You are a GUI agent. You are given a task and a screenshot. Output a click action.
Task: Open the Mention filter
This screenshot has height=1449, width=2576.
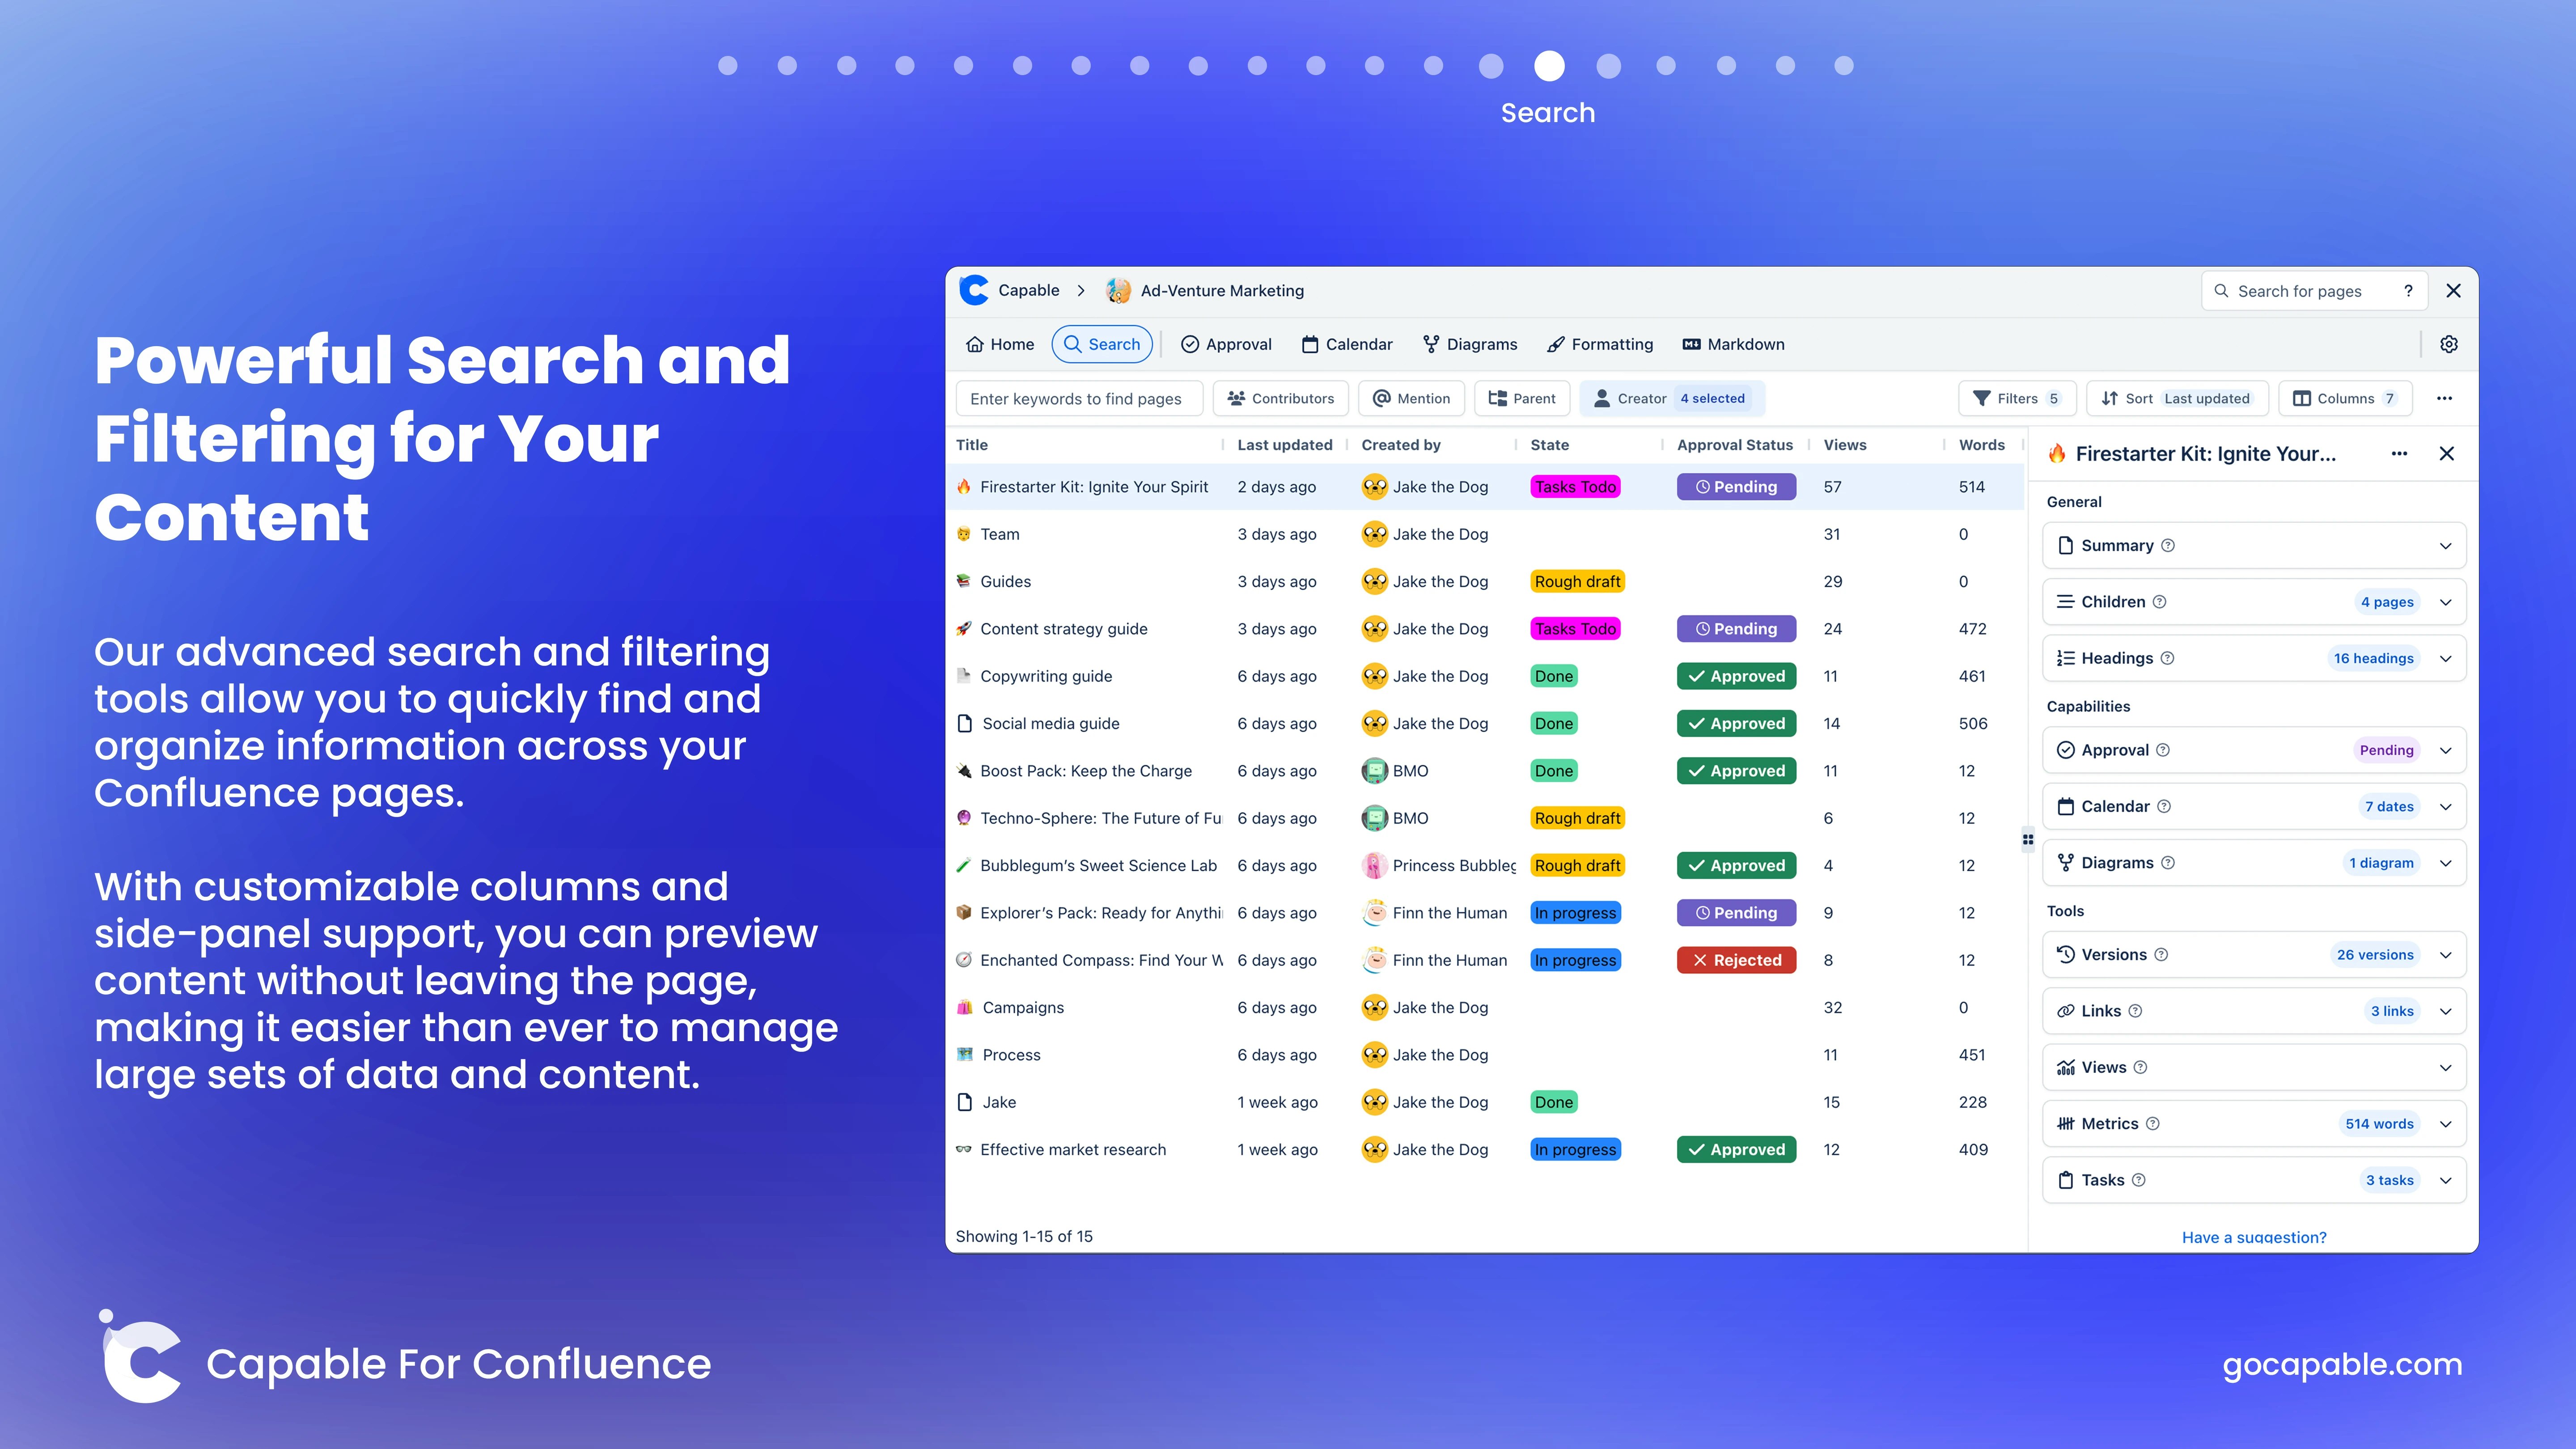(1412, 398)
